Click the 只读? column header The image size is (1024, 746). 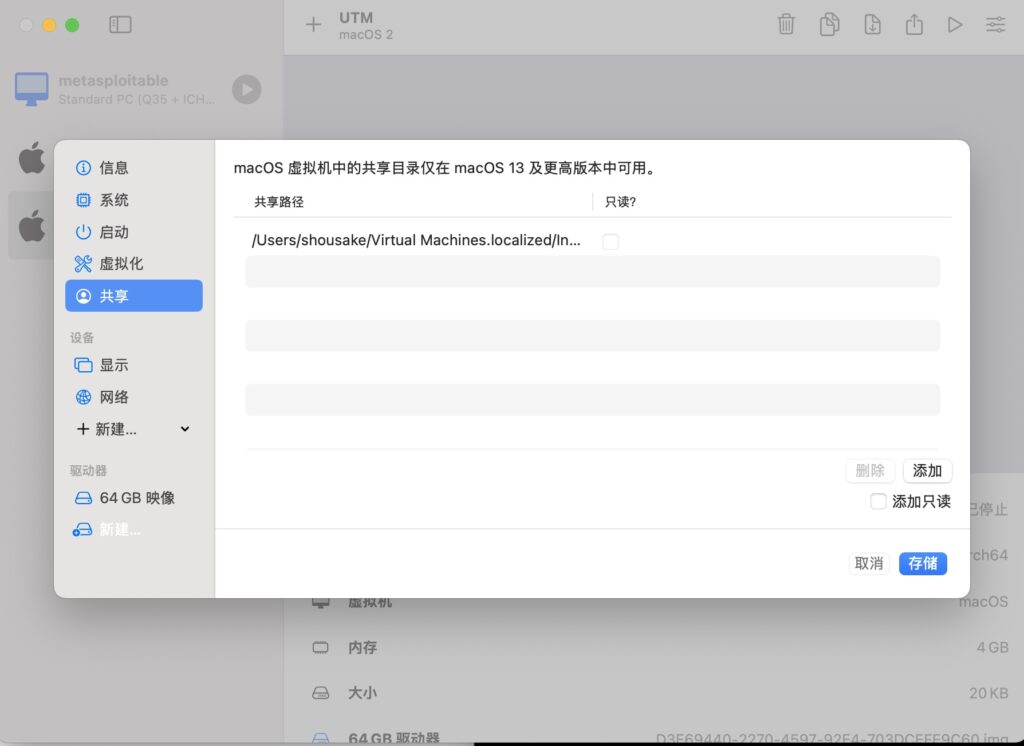pyautogui.click(x=620, y=202)
